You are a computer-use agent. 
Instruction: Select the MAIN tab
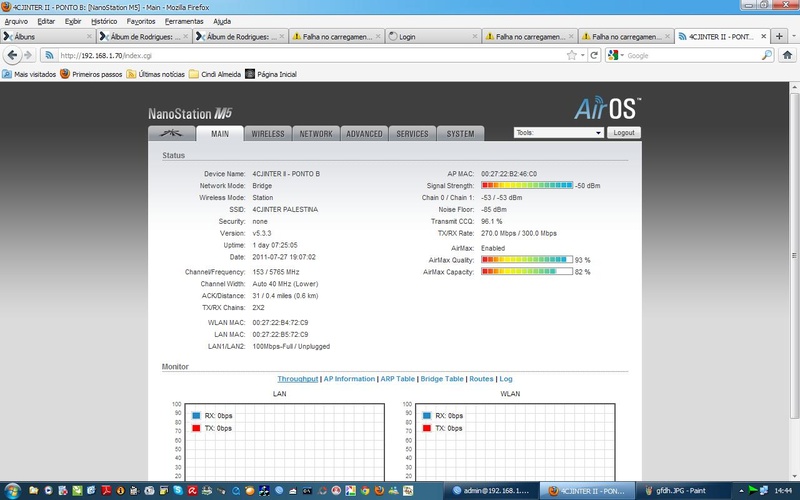(220, 134)
